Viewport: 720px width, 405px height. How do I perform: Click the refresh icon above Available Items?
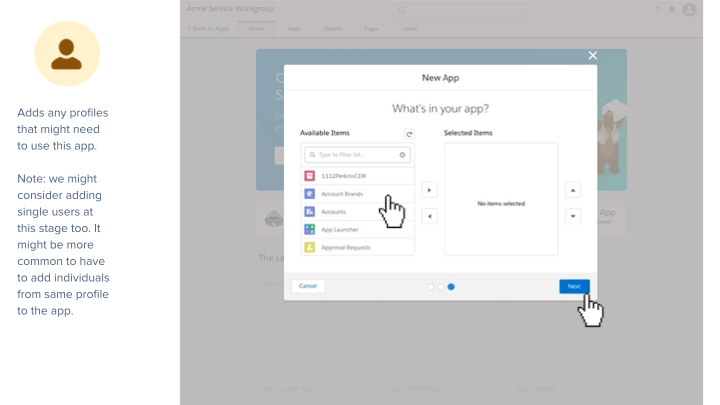click(x=409, y=133)
